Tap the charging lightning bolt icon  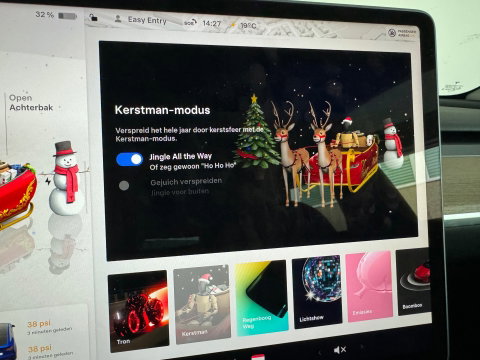pos(48,181)
